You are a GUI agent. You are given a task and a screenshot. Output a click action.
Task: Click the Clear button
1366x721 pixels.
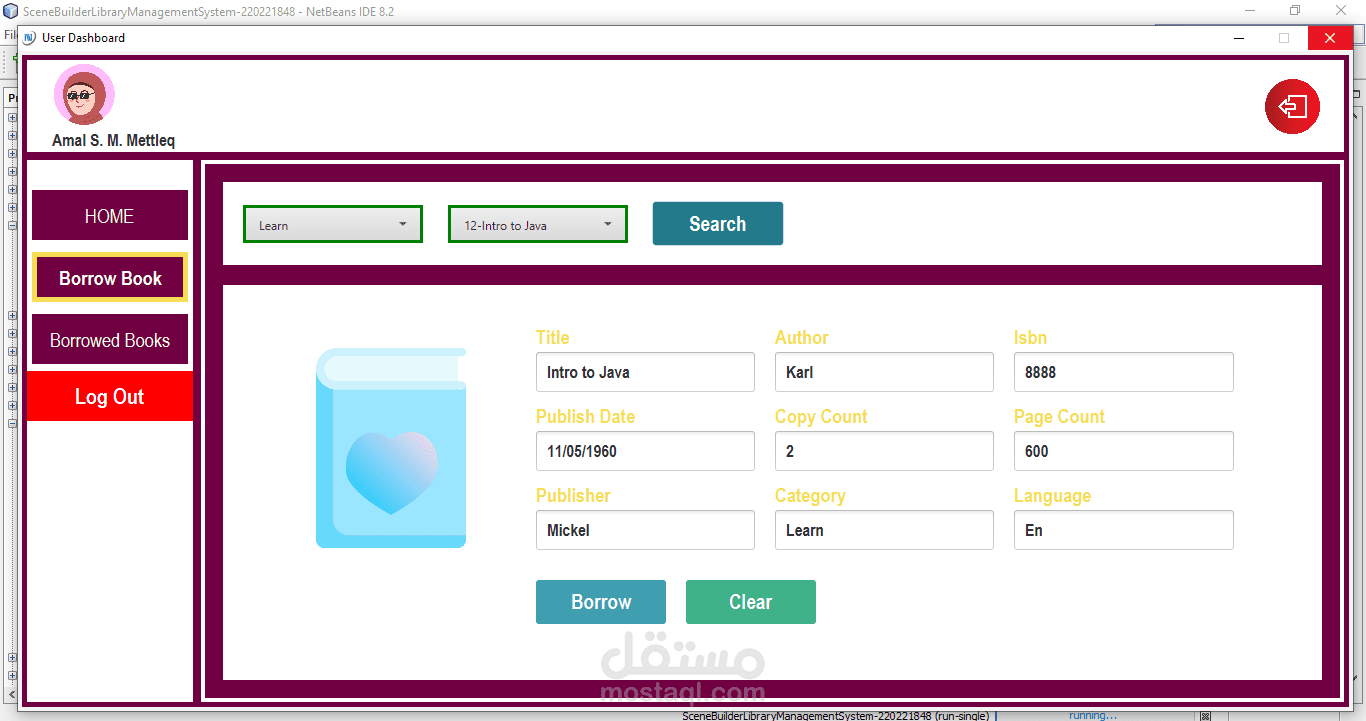(750, 601)
